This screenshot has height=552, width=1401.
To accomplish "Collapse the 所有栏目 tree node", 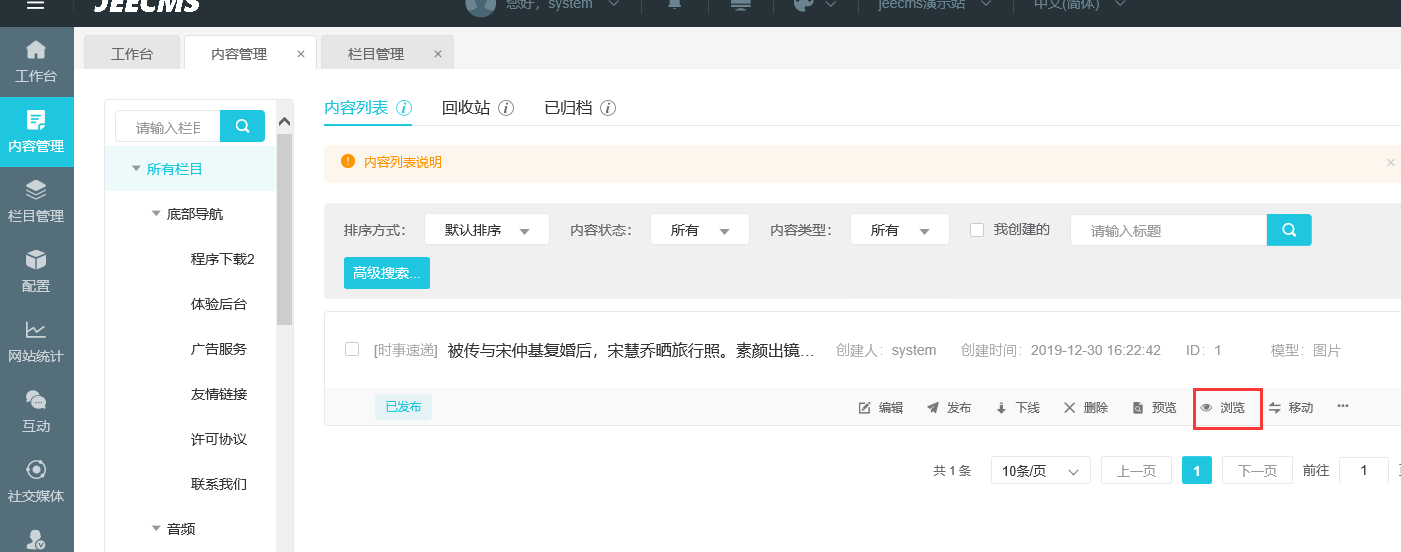I will (x=136, y=169).
